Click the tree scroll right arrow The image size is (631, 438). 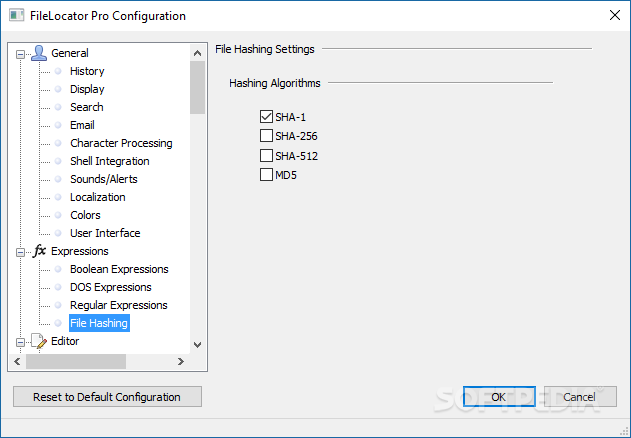click(x=181, y=362)
